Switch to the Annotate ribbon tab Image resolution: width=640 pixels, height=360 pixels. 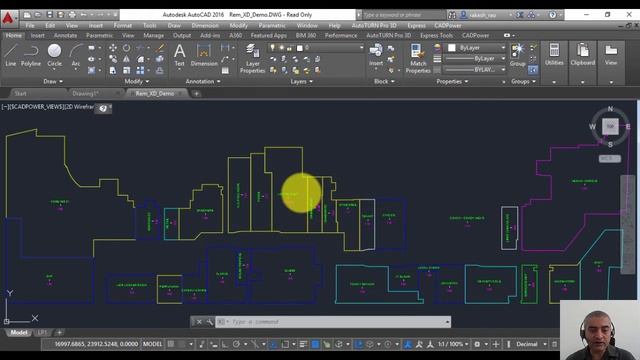(x=65, y=36)
